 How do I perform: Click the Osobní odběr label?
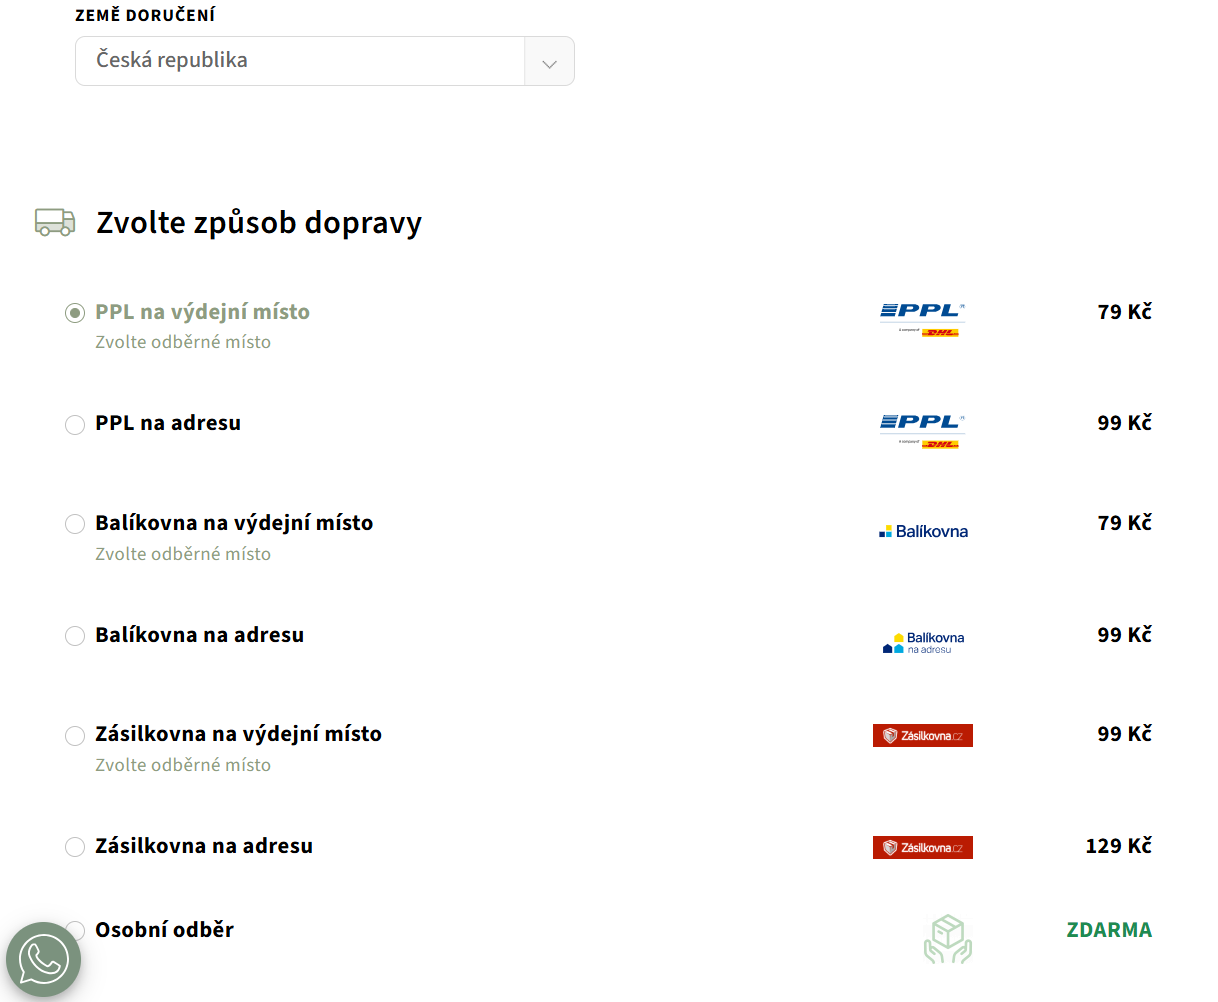point(164,930)
